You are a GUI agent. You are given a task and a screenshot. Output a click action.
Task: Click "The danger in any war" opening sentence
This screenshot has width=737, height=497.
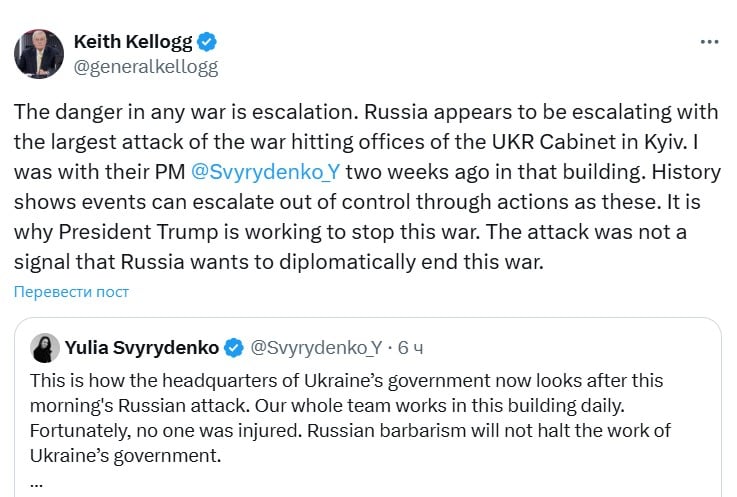click(103, 113)
